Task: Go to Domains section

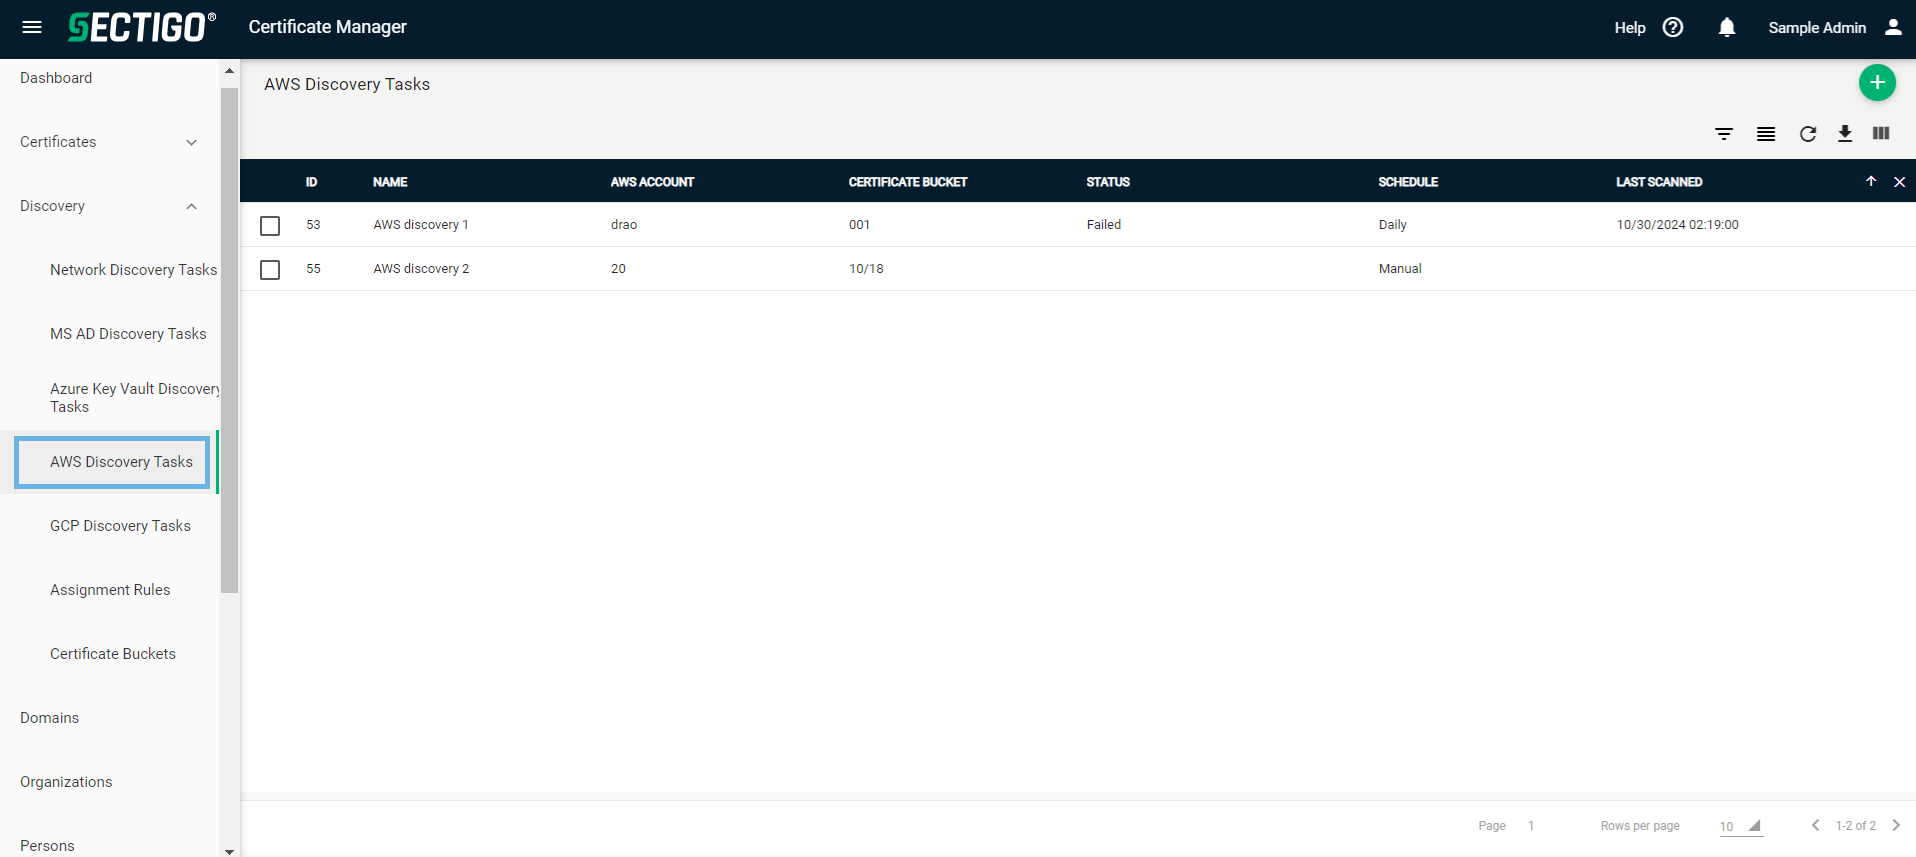Action: pos(49,718)
